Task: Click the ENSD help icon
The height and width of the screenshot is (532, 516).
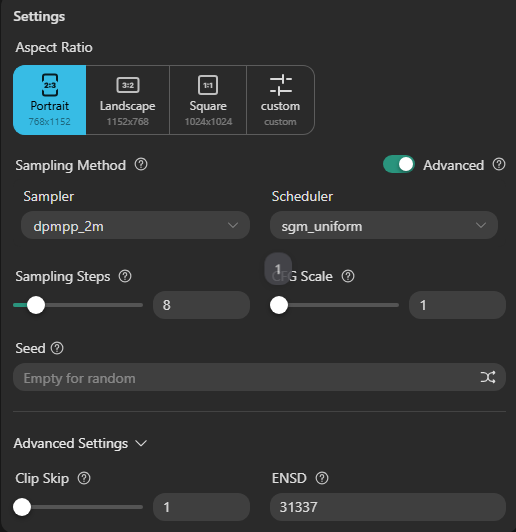Action: (322, 478)
